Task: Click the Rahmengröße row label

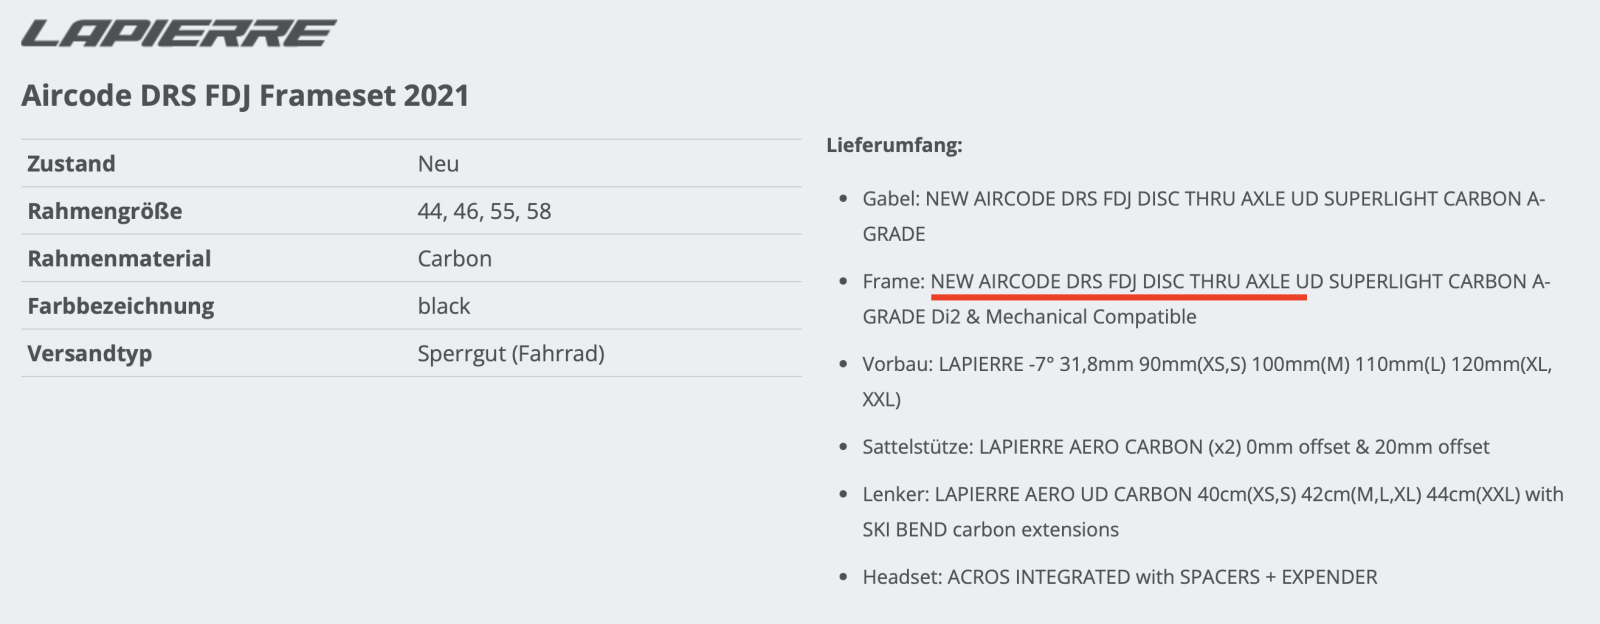Action: click(104, 211)
